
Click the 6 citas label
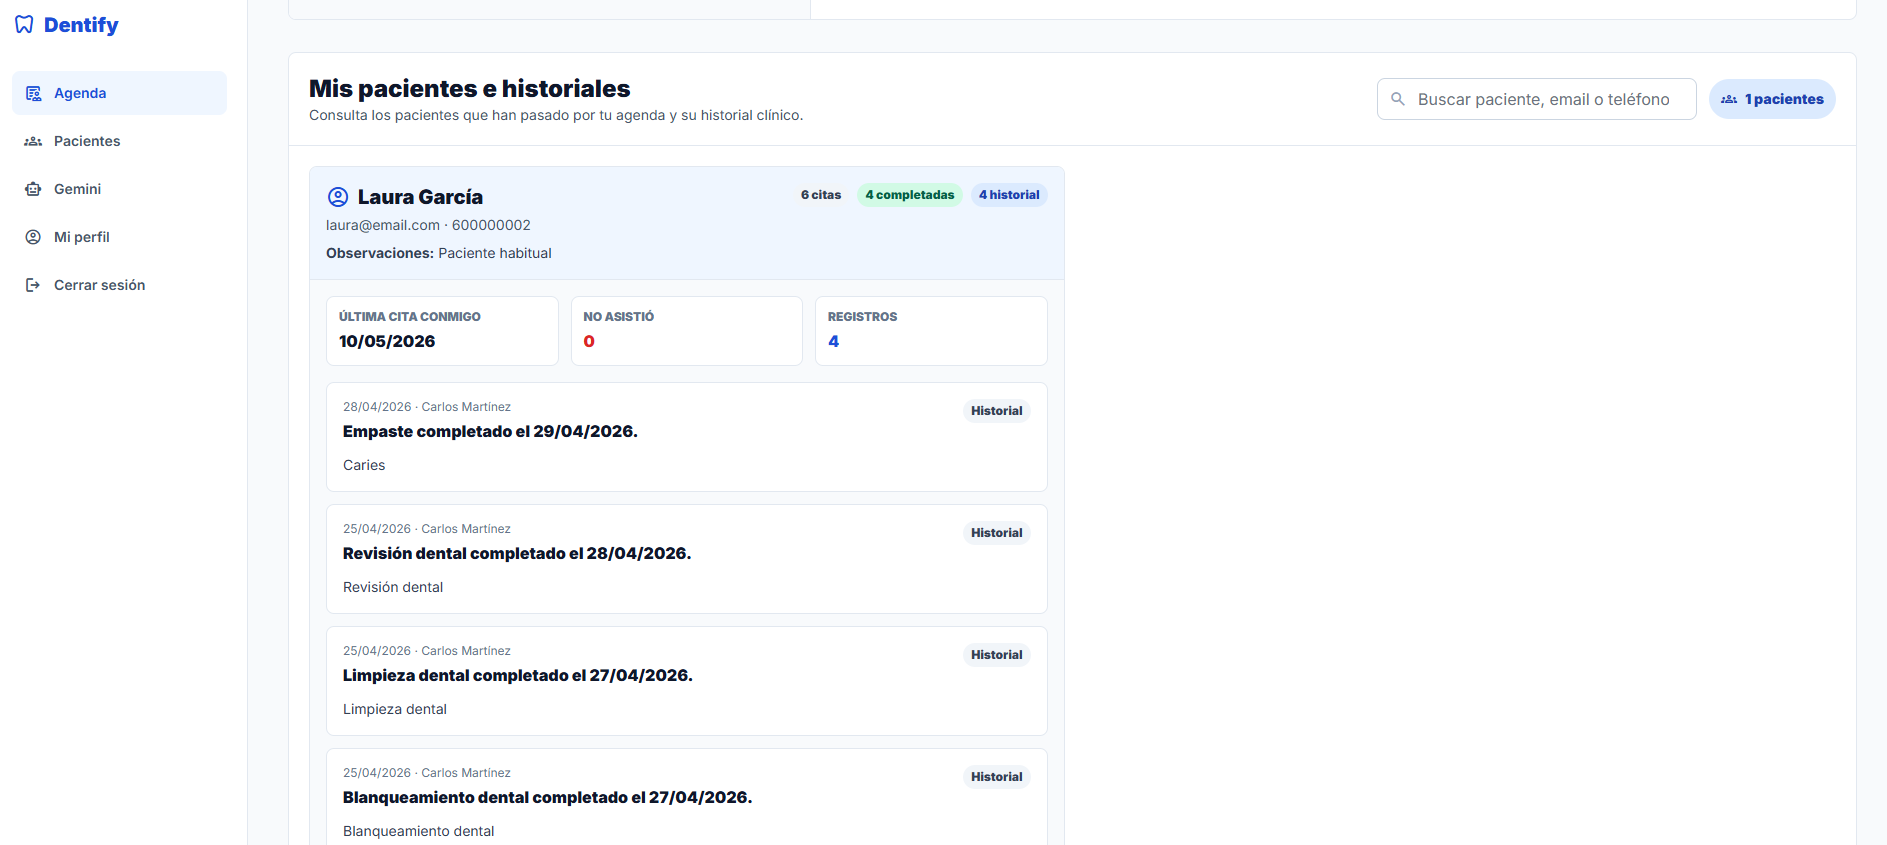pyautogui.click(x=821, y=195)
